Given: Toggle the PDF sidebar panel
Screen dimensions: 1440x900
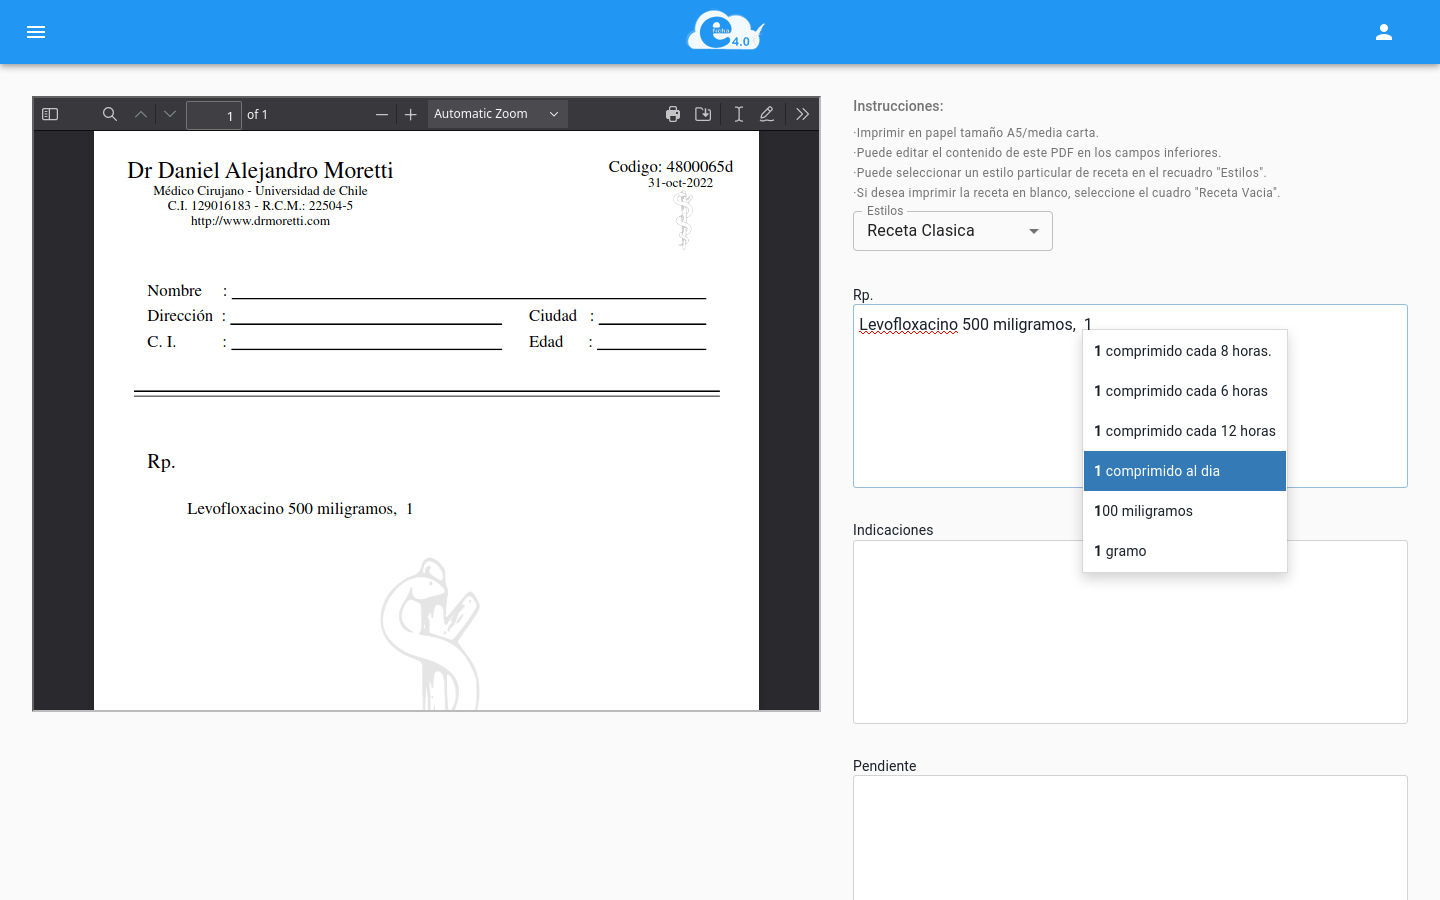Looking at the screenshot, I should 49,114.
